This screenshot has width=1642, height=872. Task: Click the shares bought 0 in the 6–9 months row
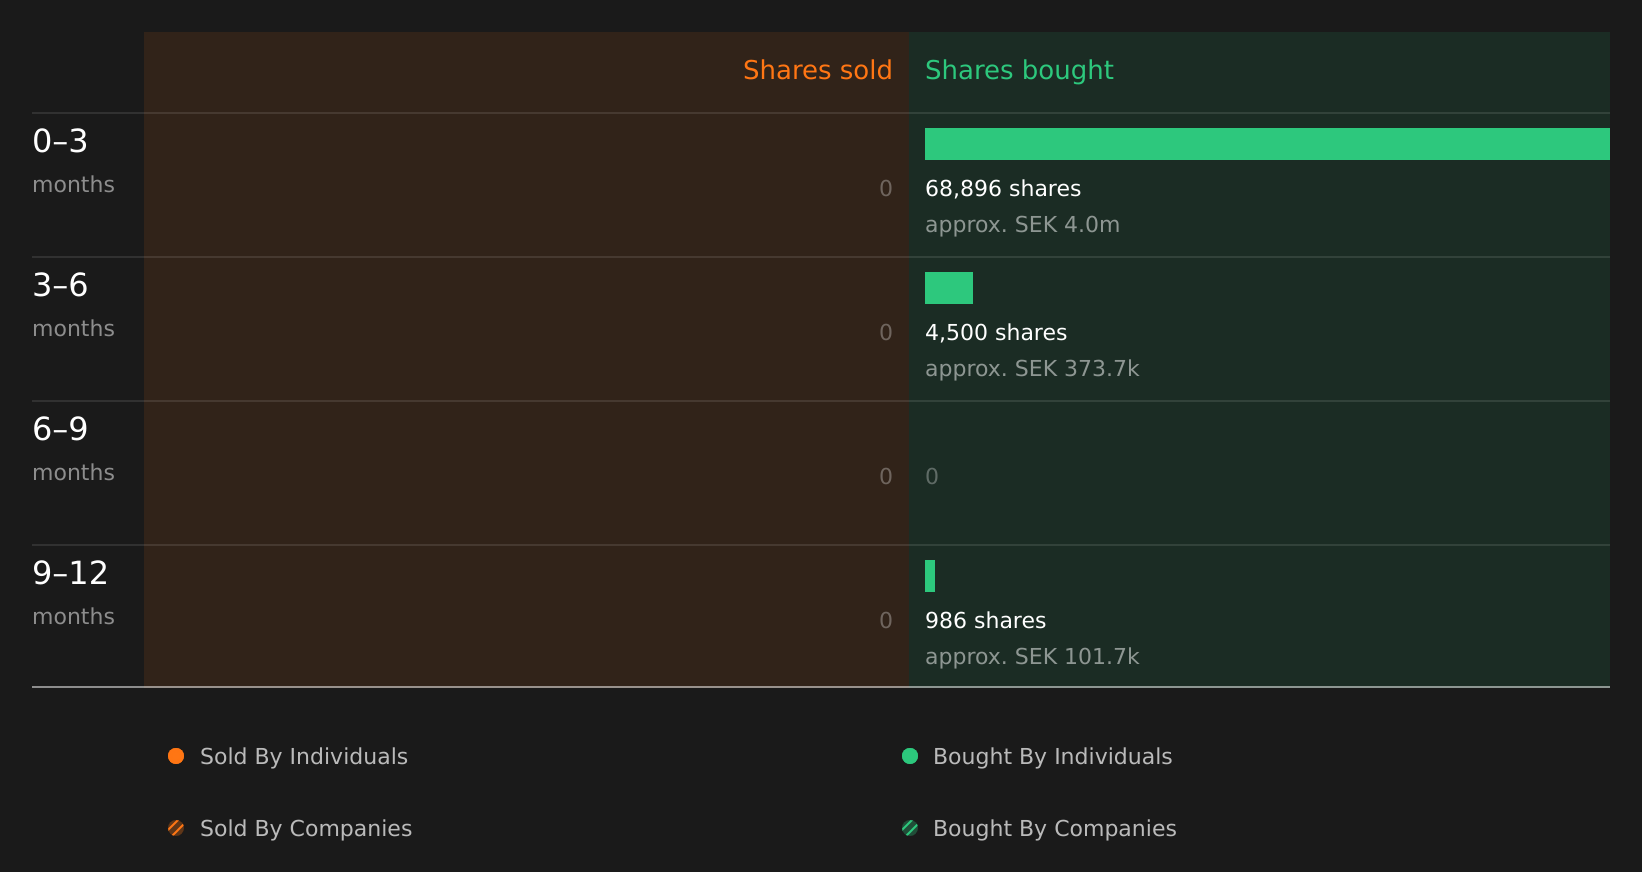tap(932, 477)
